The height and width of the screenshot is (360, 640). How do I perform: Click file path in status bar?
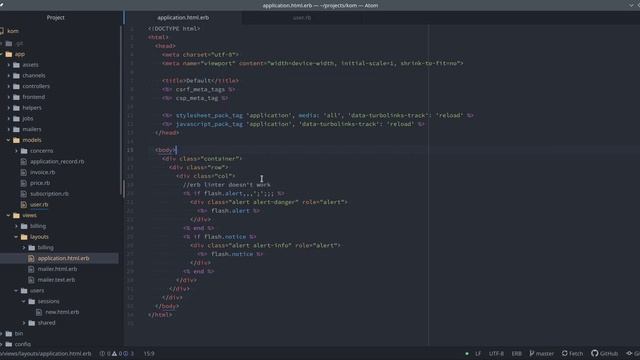click(x=46, y=354)
